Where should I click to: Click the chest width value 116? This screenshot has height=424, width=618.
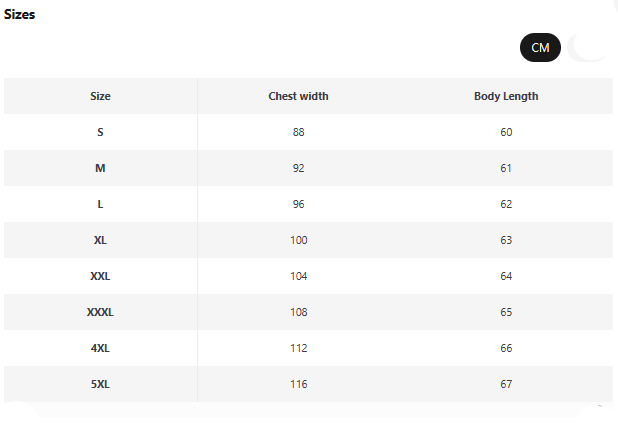click(x=298, y=384)
